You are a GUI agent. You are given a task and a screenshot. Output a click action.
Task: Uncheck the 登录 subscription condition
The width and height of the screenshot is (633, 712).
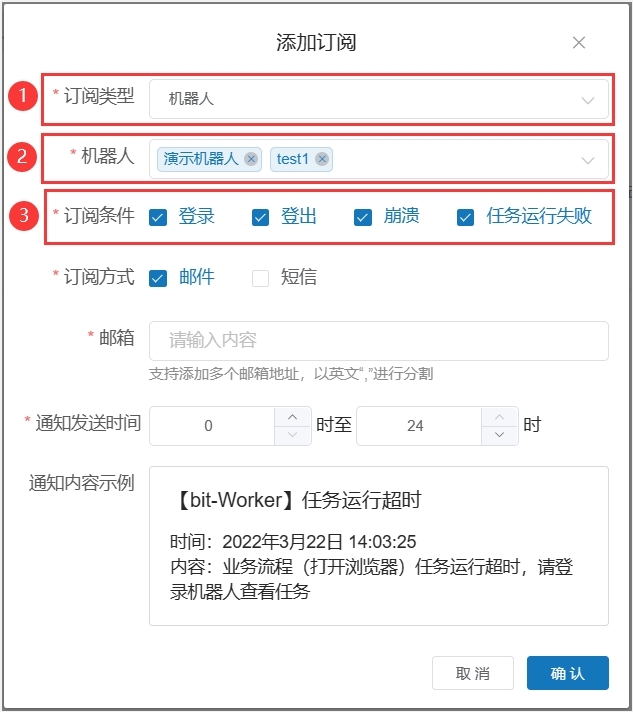click(x=158, y=217)
